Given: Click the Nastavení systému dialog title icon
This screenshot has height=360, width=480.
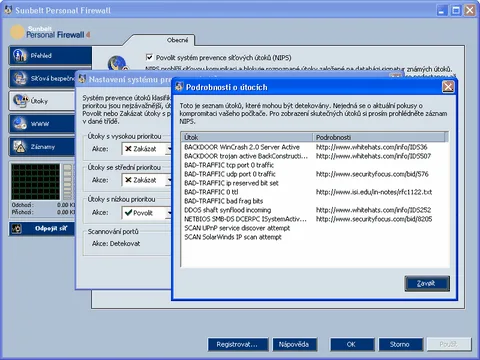Looking at the screenshot, I should 82,79.
